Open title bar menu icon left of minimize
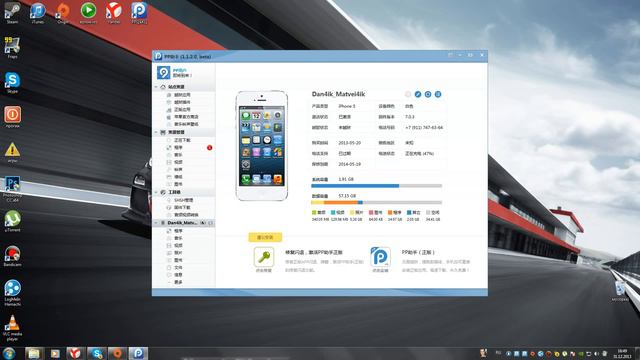640x360 pixels. [x=450, y=55]
